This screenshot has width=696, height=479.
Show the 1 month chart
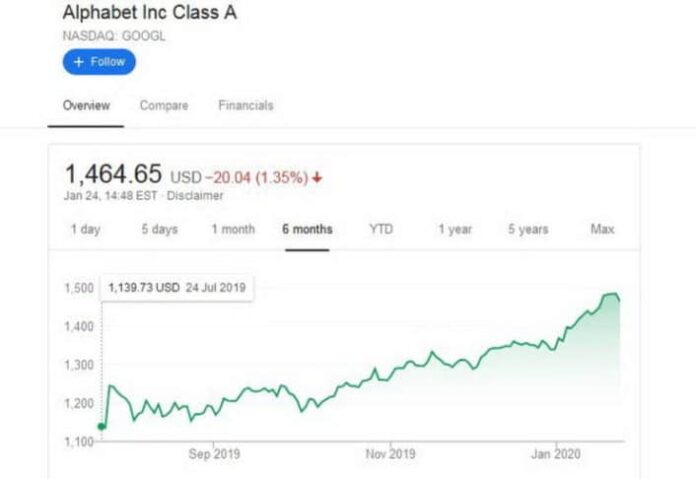tap(233, 229)
